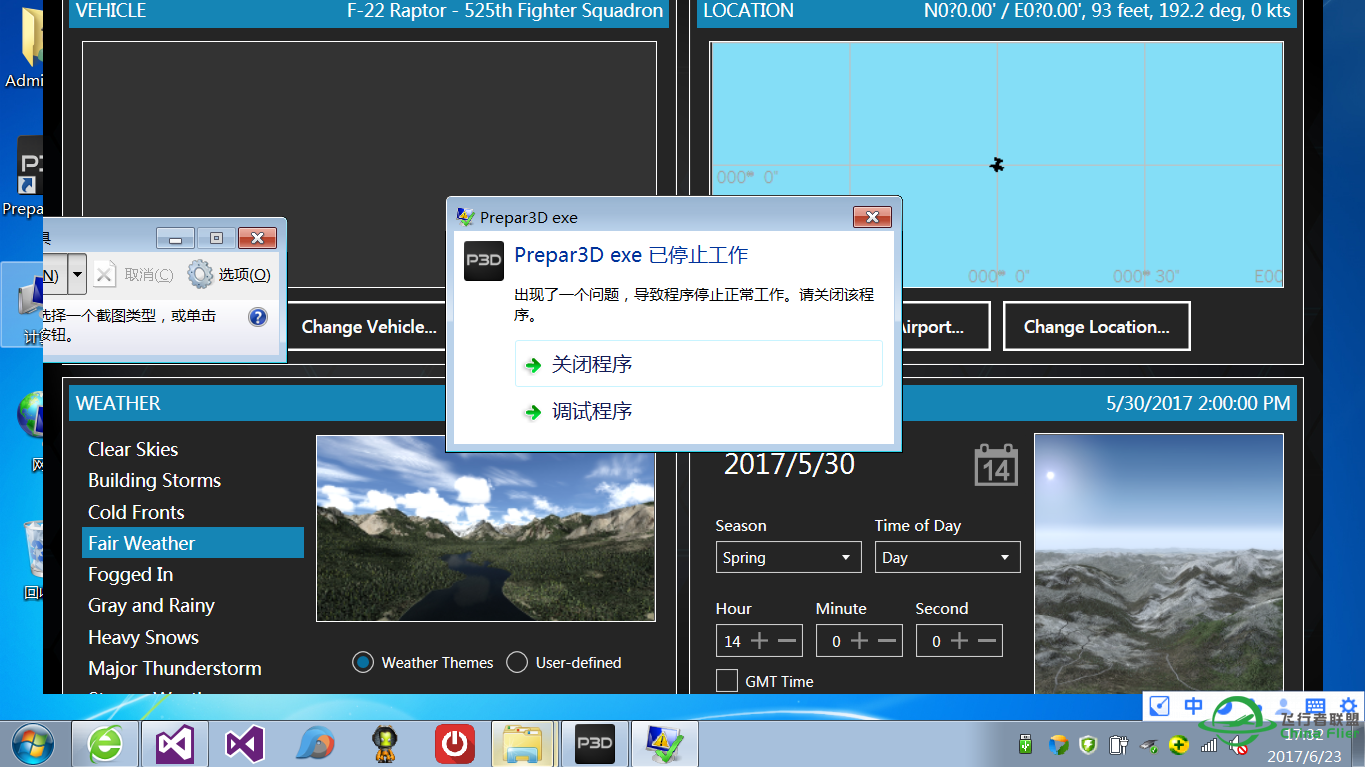
Task: Click the Change Location... button
Action: pyautogui.click(x=1096, y=326)
